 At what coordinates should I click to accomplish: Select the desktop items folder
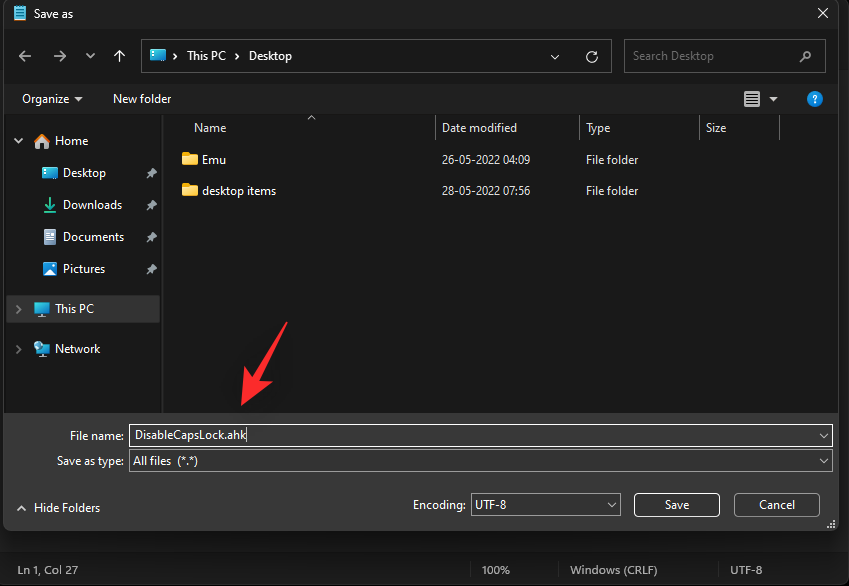pyautogui.click(x=239, y=191)
